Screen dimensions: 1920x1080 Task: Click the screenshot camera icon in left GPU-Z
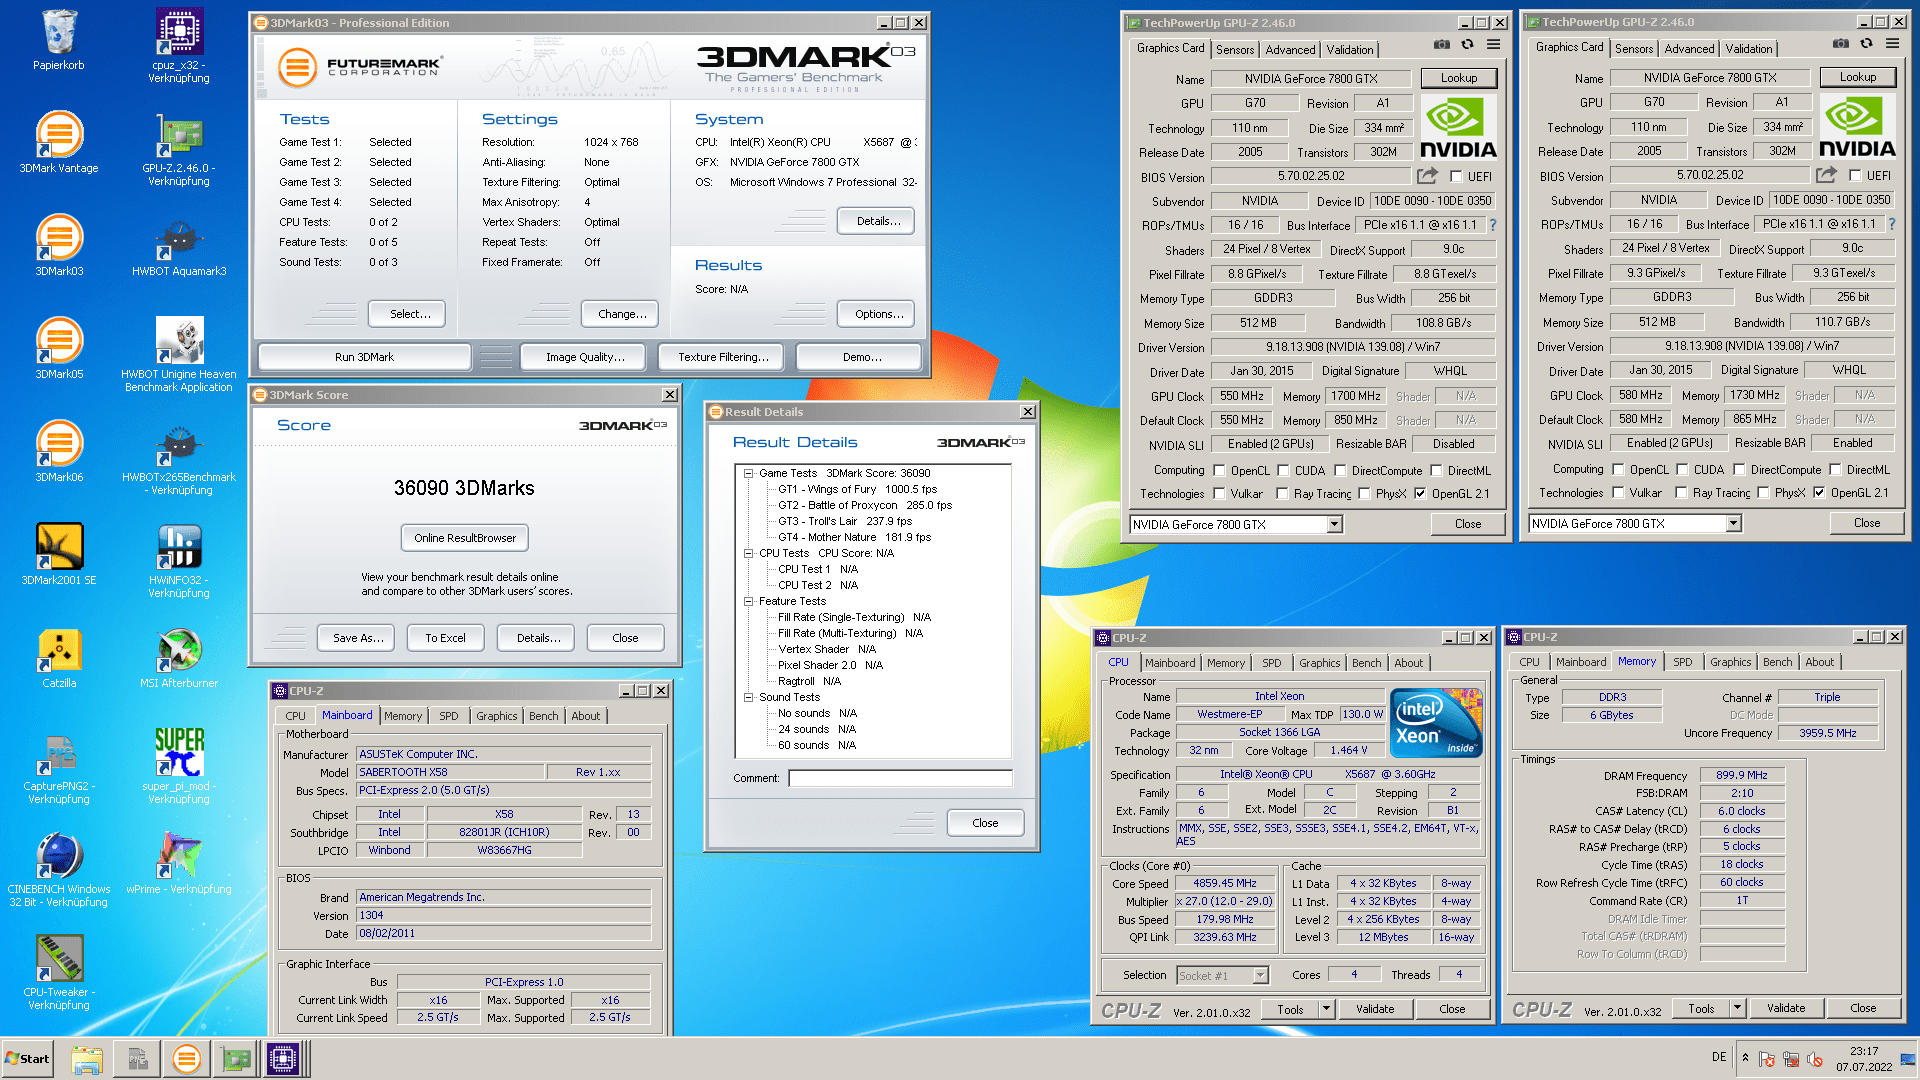[1441, 45]
